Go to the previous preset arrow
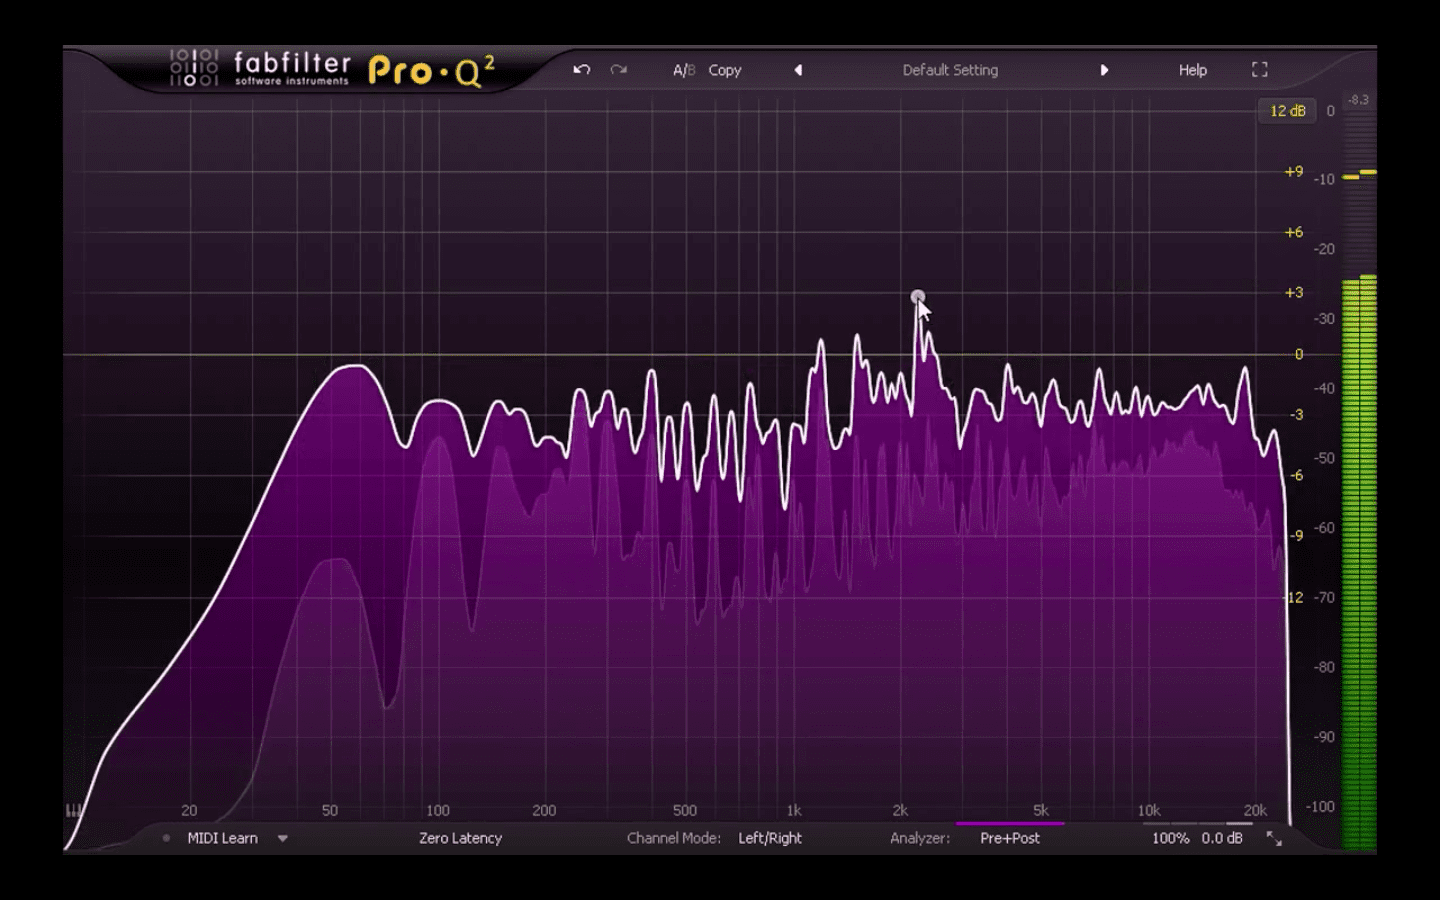 [x=798, y=70]
